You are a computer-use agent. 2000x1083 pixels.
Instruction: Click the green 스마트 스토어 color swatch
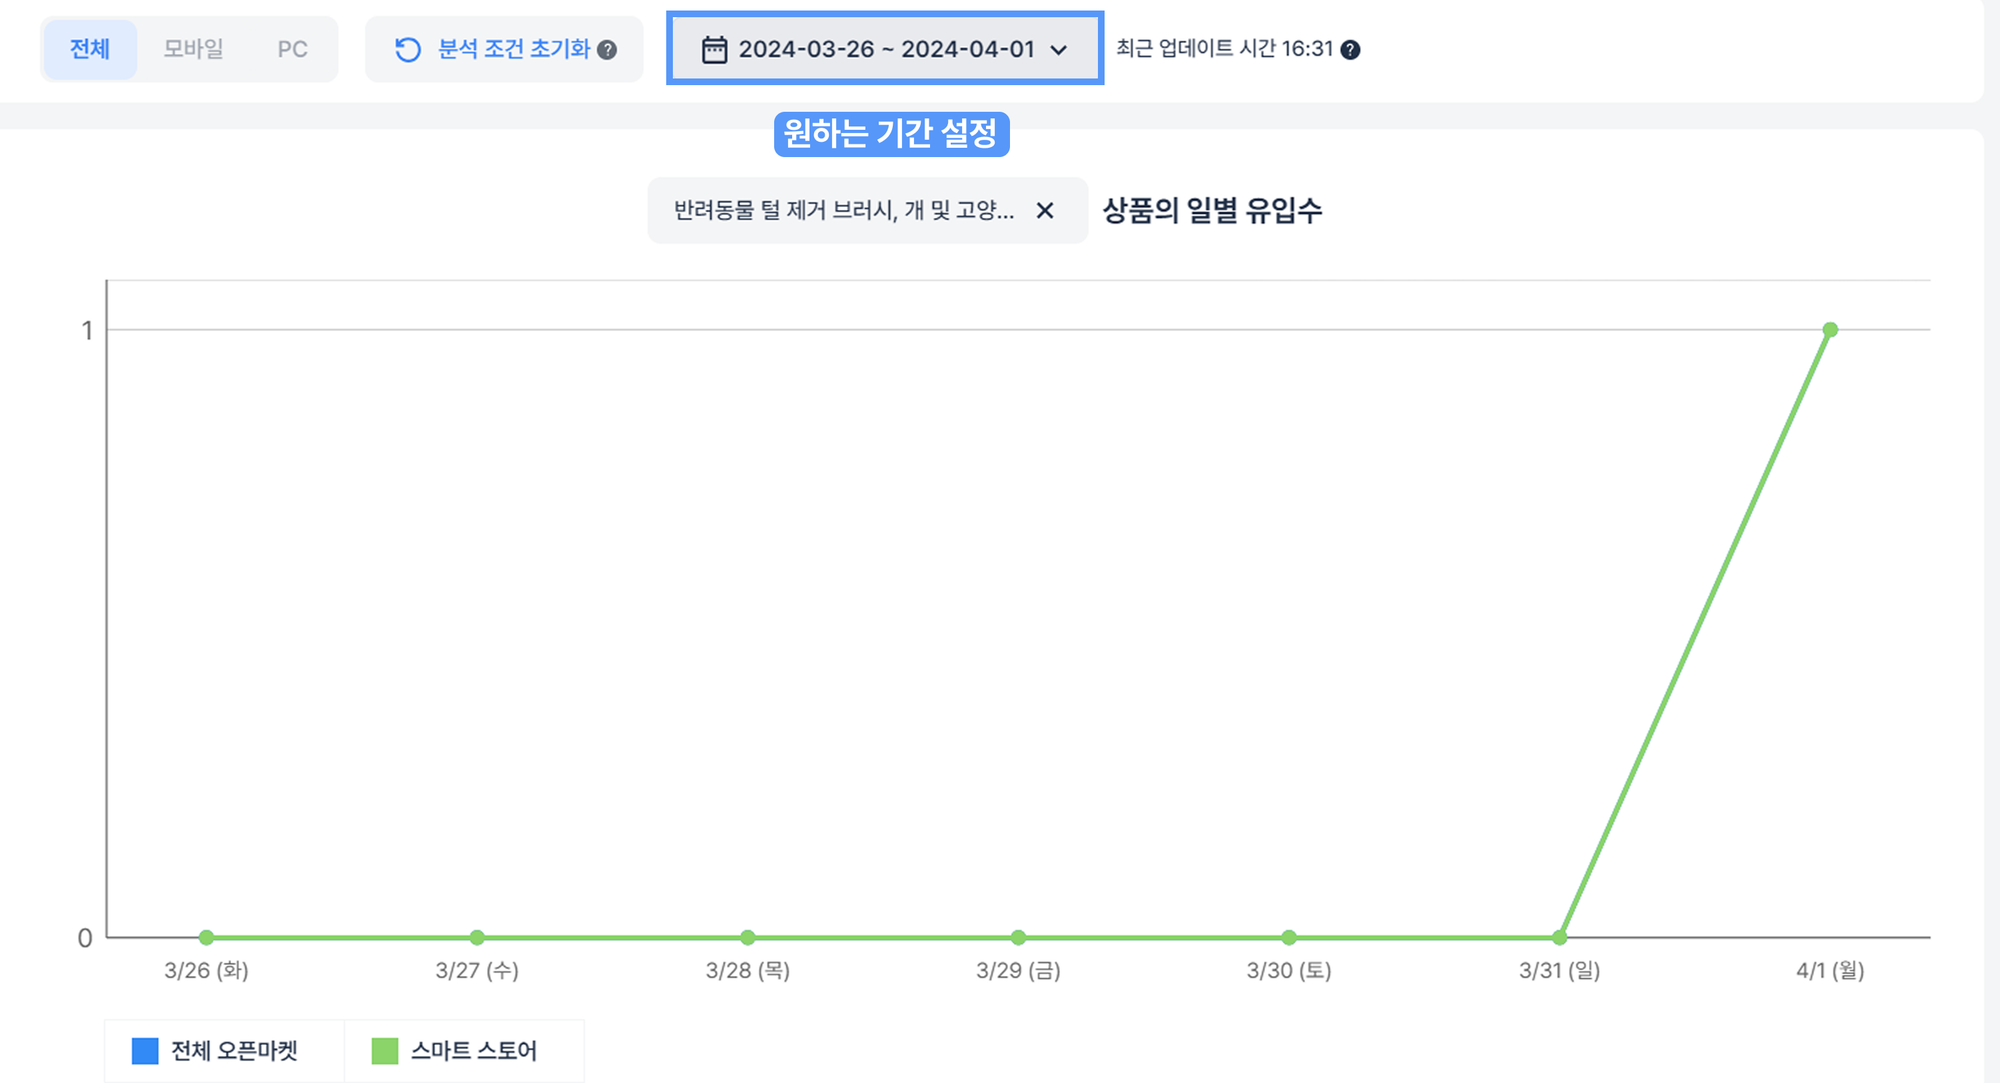click(385, 1050)
